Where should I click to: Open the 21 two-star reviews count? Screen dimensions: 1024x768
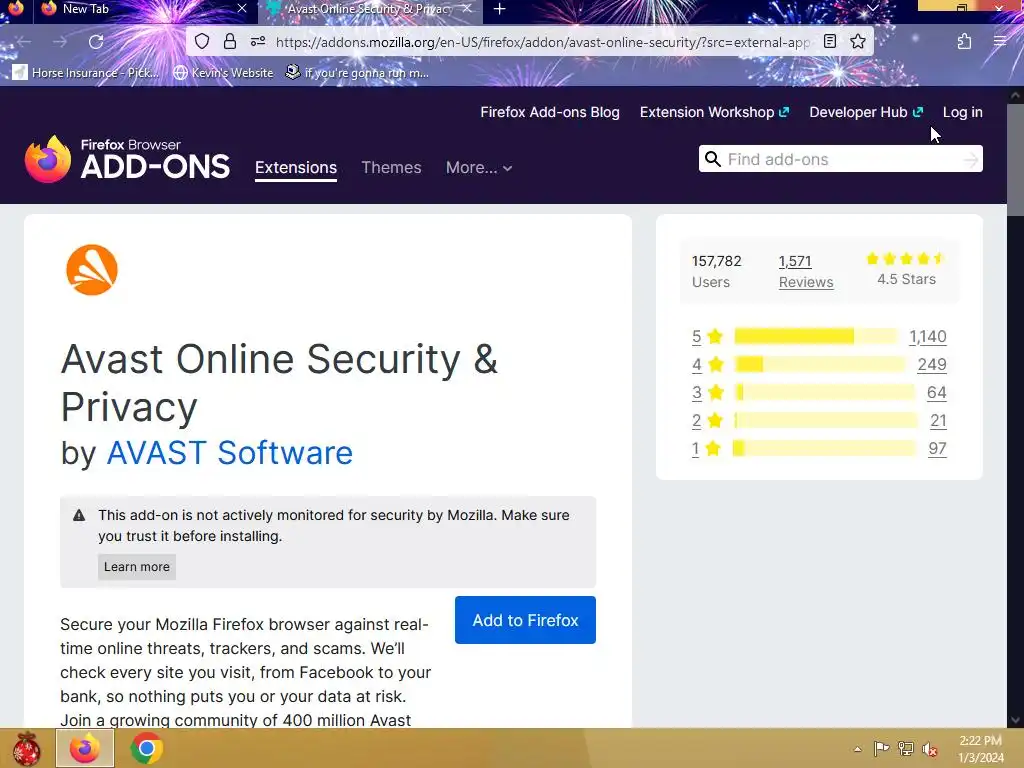tap(938, 421)
